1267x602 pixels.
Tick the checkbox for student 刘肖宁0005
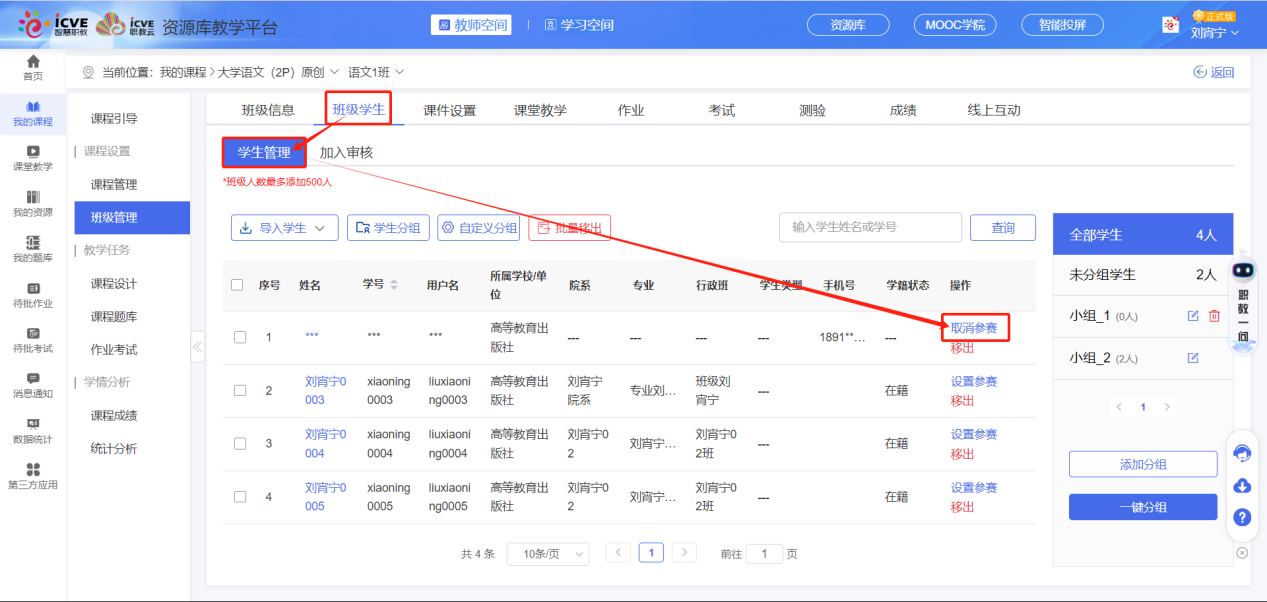pyautogui.click(x=239, y=497)
